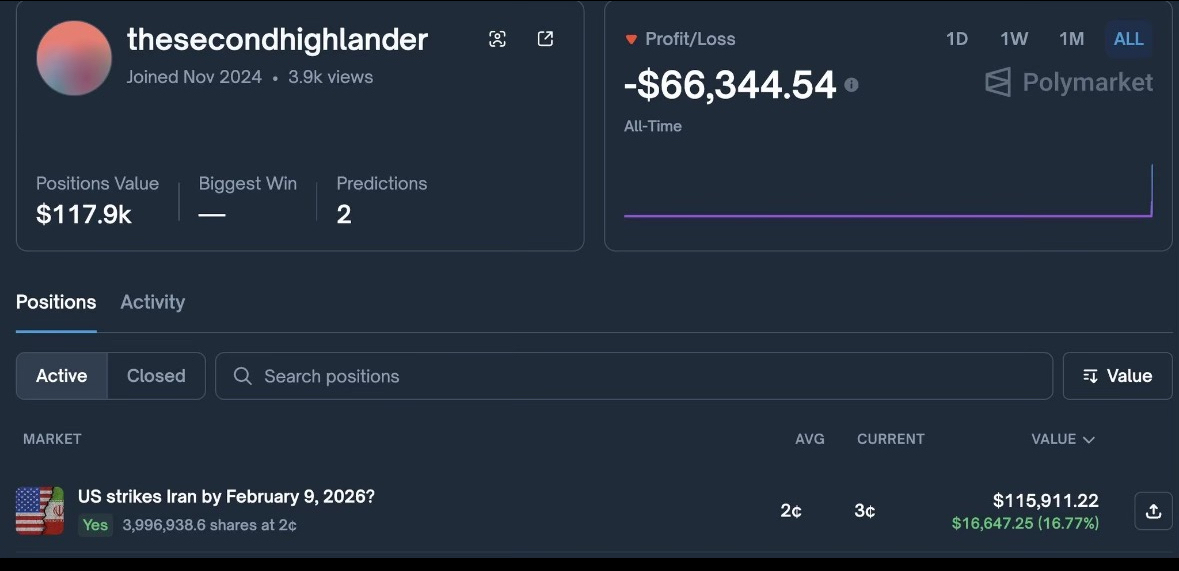Image resolution: width=1179 pixels, height=571 pixels.
Task: Select the 1M time range
Action: click(x=1071, y=39)
